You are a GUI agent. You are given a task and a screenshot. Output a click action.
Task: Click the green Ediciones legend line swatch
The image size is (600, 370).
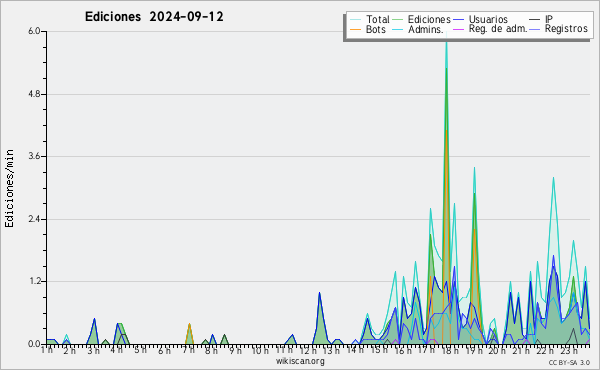click(x=398, y=20)
